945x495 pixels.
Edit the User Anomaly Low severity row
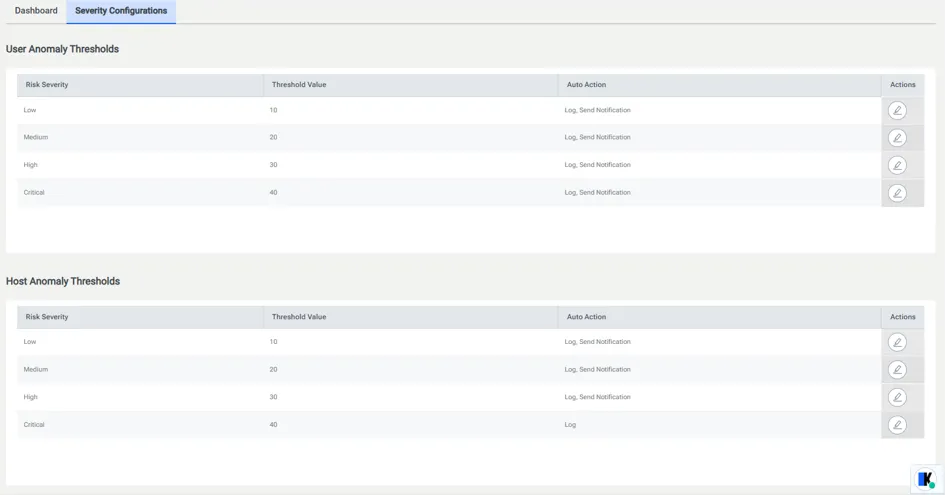click(x=897, y=110)
